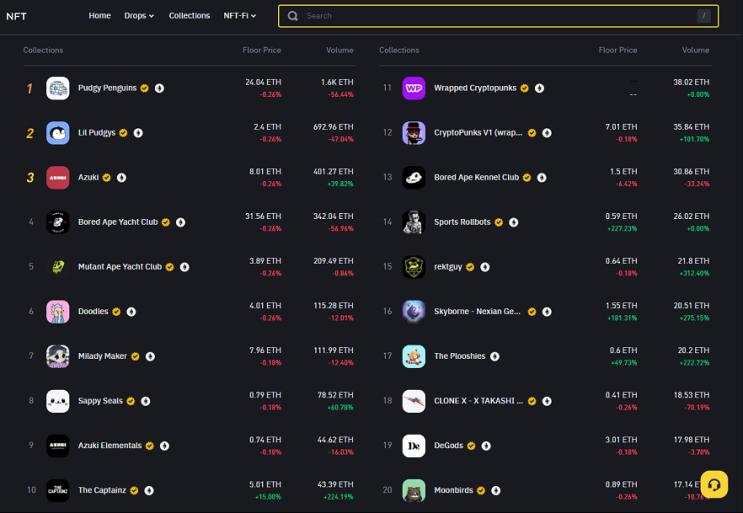The height and width of the screenshot is (513, 743).
Task: Open the Sports Rollbots collection link
Action: tap(462, 222)
